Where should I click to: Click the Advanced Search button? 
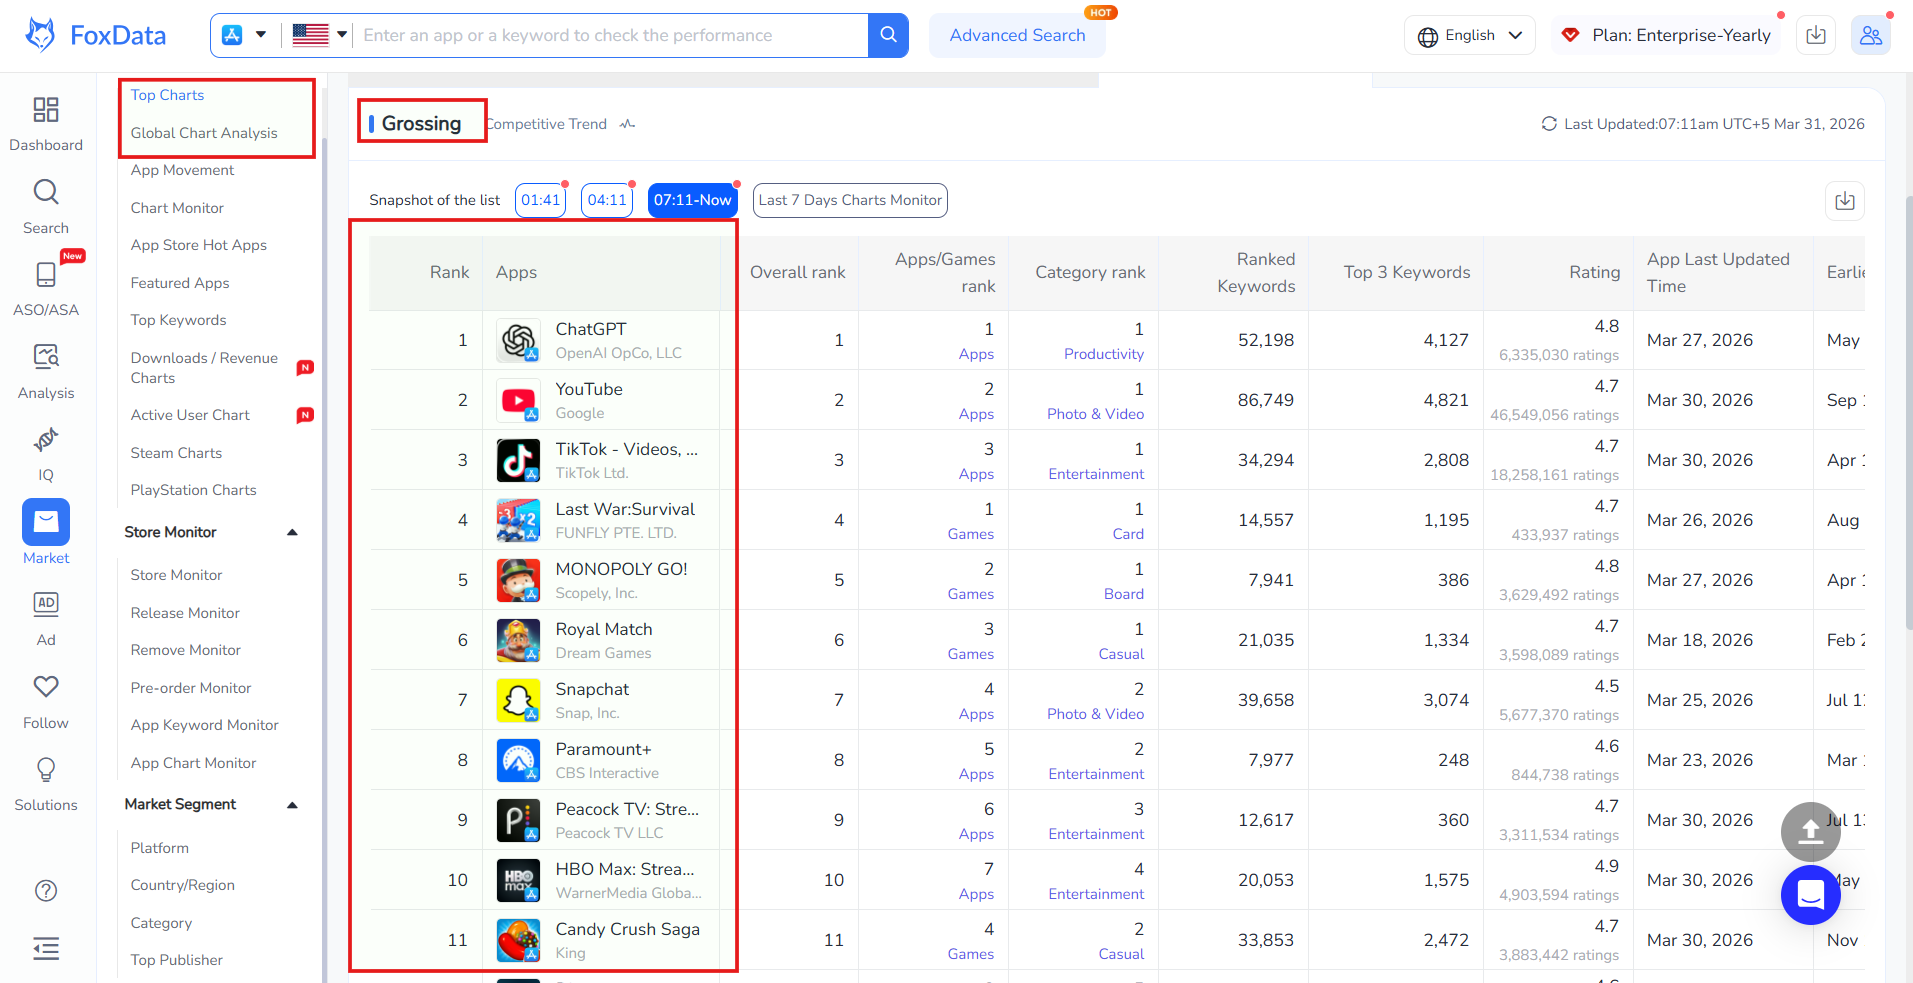tap(1017, 35)
